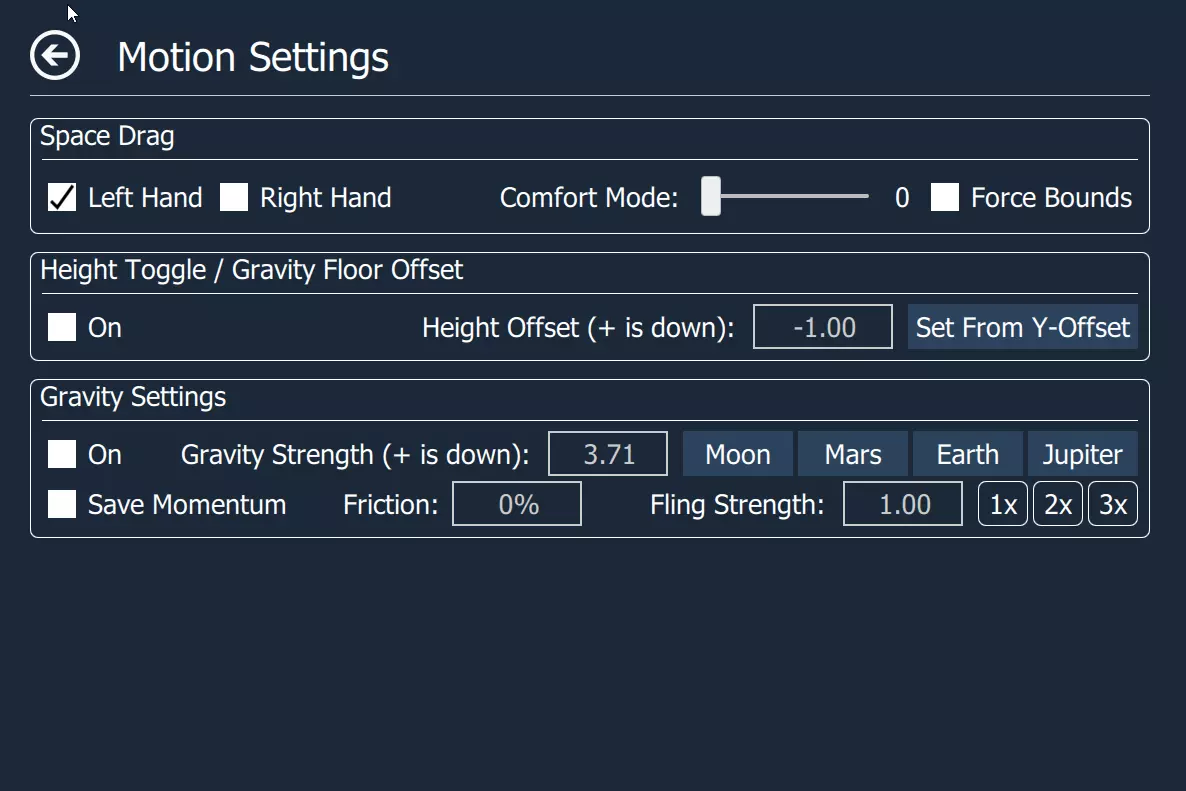Set fling strength to 1x
This screenshot has width=1186, height=791.
pos(1003,504)
